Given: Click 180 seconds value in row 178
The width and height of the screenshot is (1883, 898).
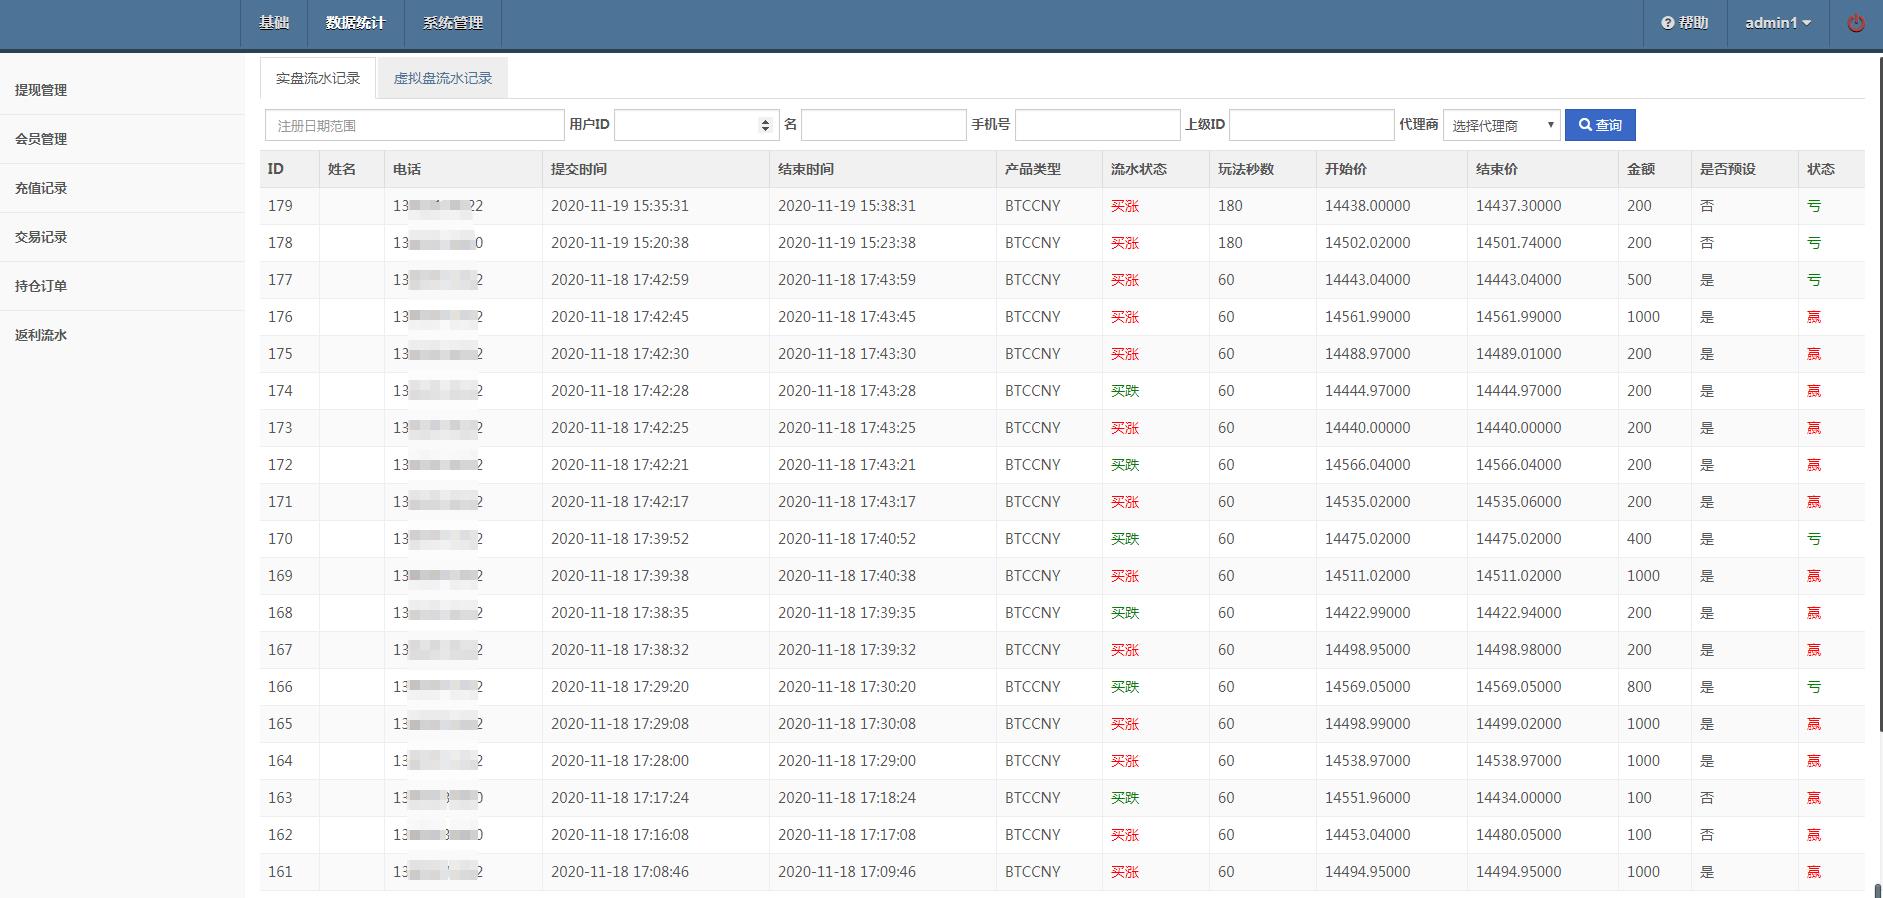Looking at the screenshot, I should [1230, 243].
